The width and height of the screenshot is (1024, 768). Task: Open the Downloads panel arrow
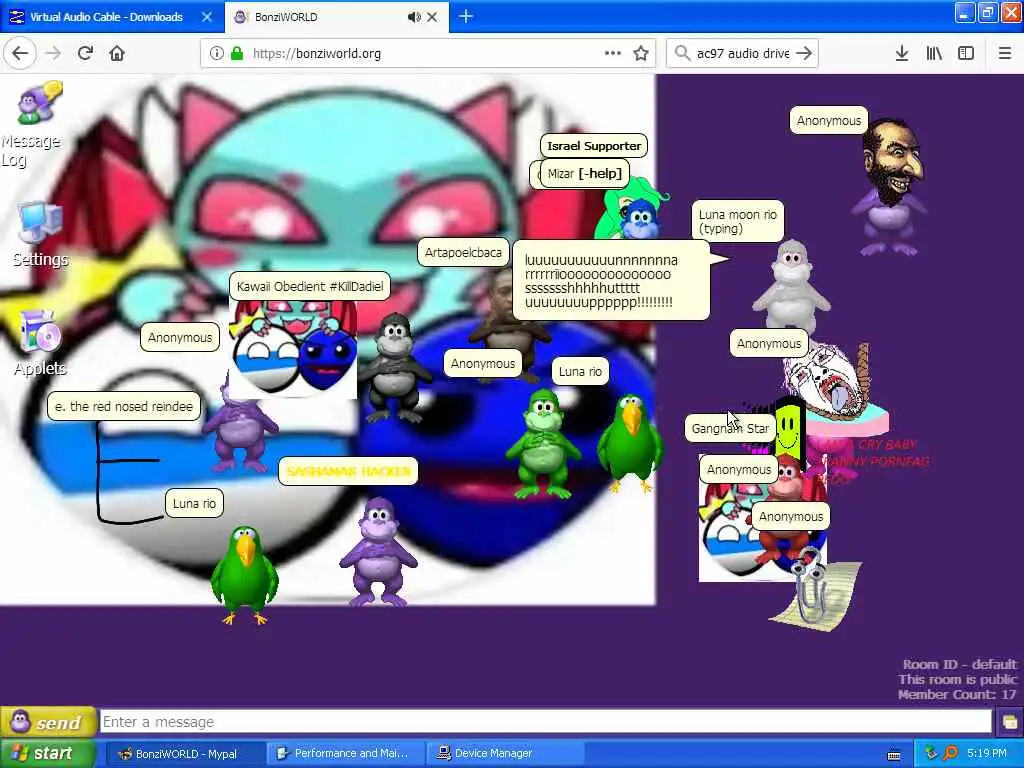tap(902, 54)
